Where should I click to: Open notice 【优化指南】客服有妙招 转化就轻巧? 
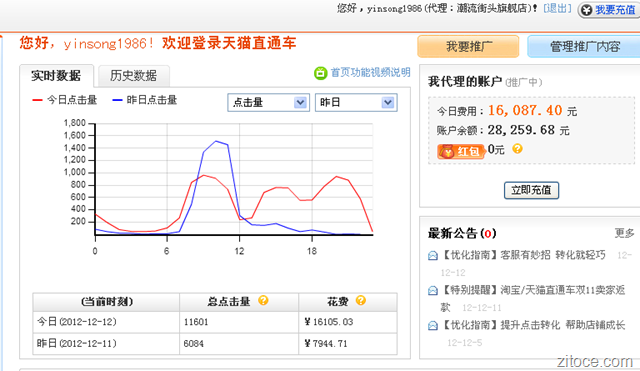(523, 255)
